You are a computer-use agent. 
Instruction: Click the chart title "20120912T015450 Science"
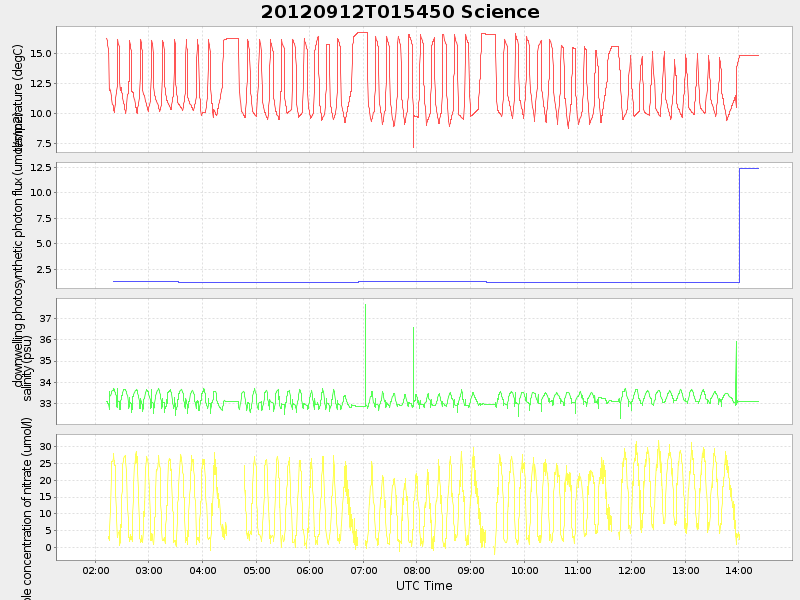(x=400, y=12)
